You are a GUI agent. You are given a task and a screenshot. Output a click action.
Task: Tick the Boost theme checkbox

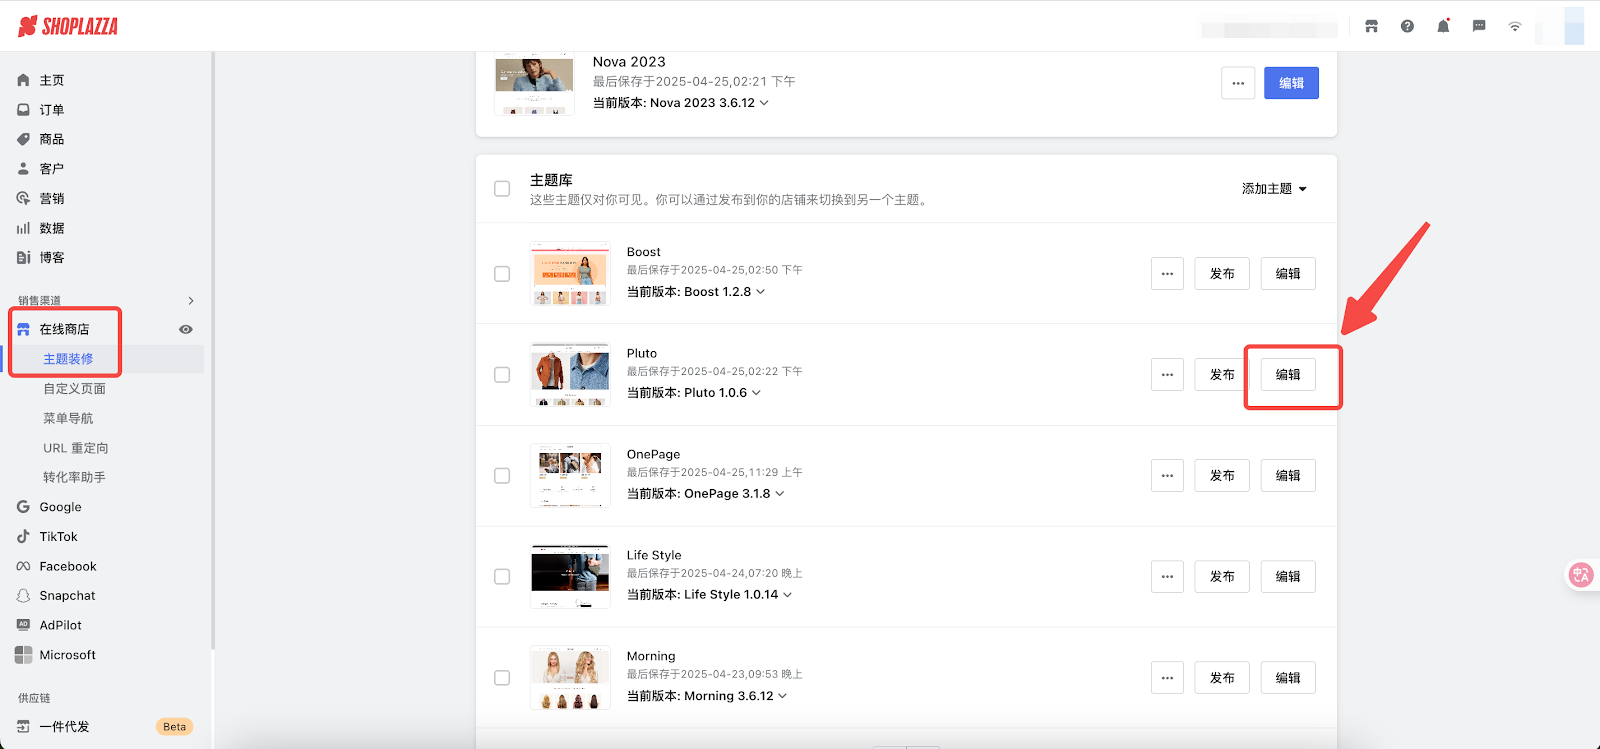tap(502, 274)
